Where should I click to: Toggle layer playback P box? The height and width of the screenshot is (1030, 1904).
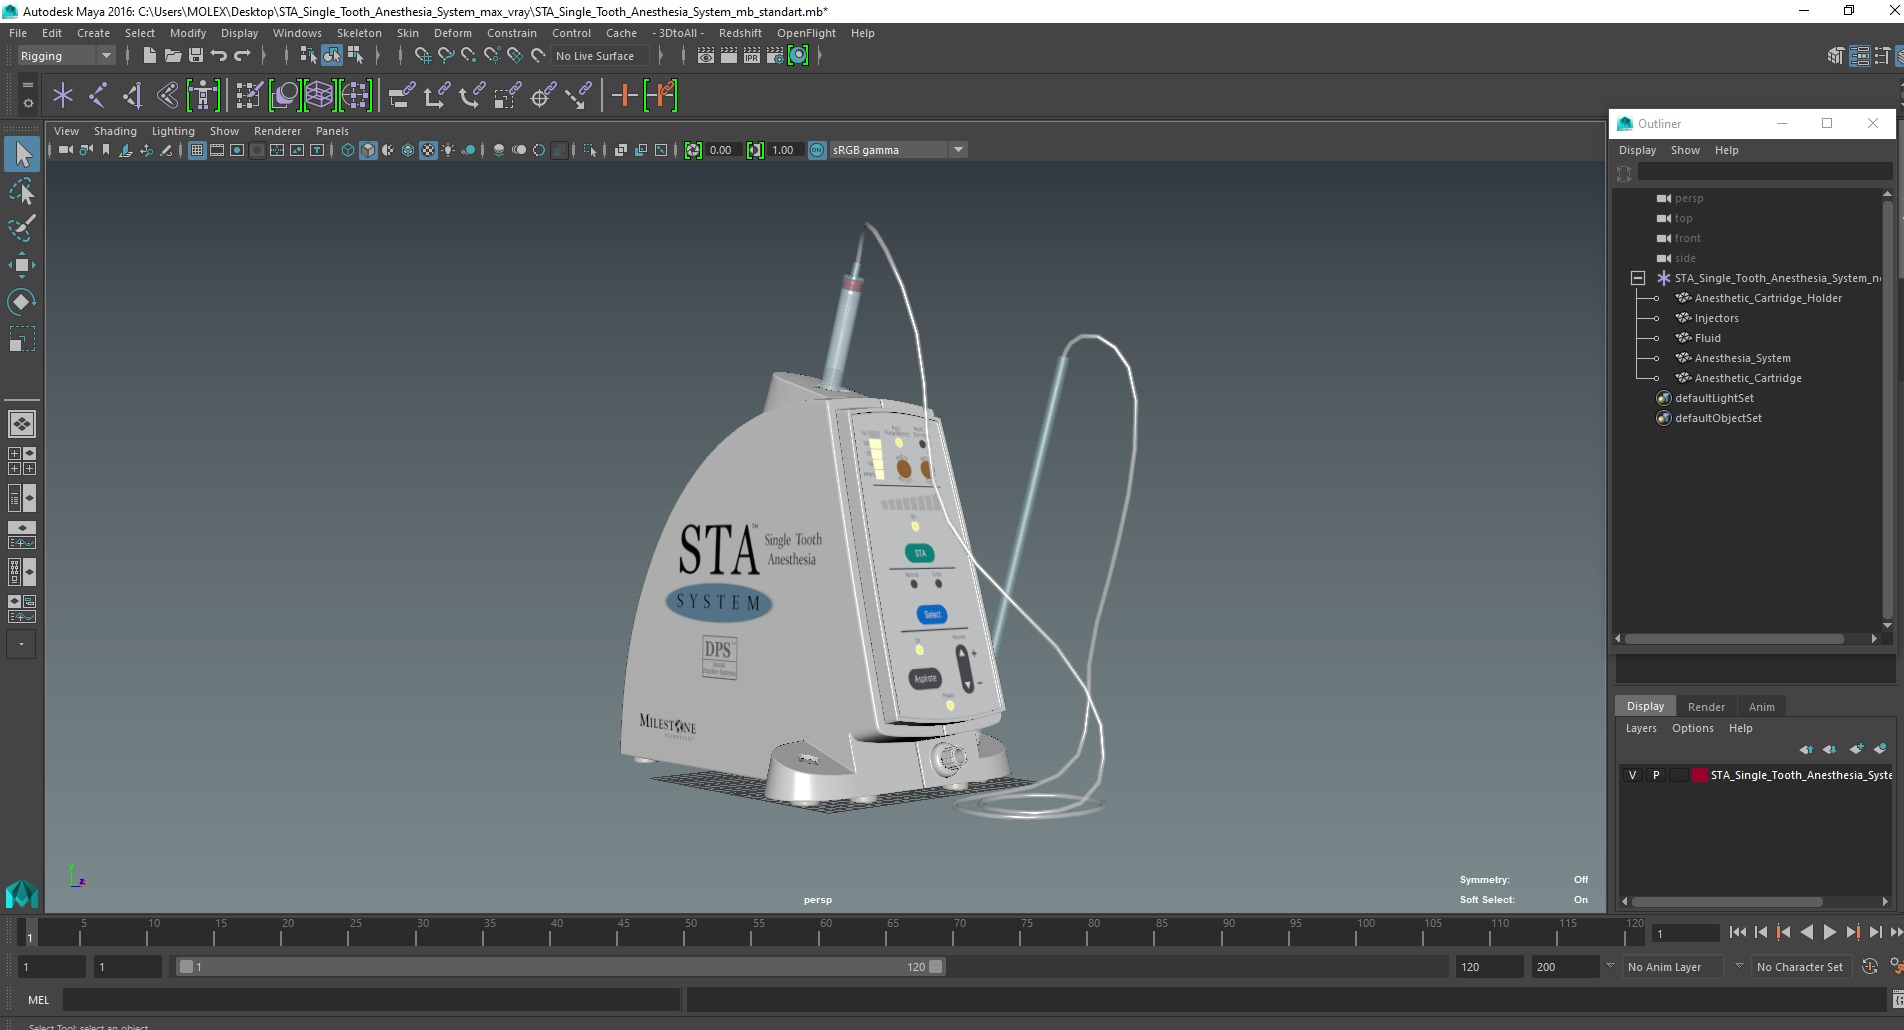(1656, 775)
